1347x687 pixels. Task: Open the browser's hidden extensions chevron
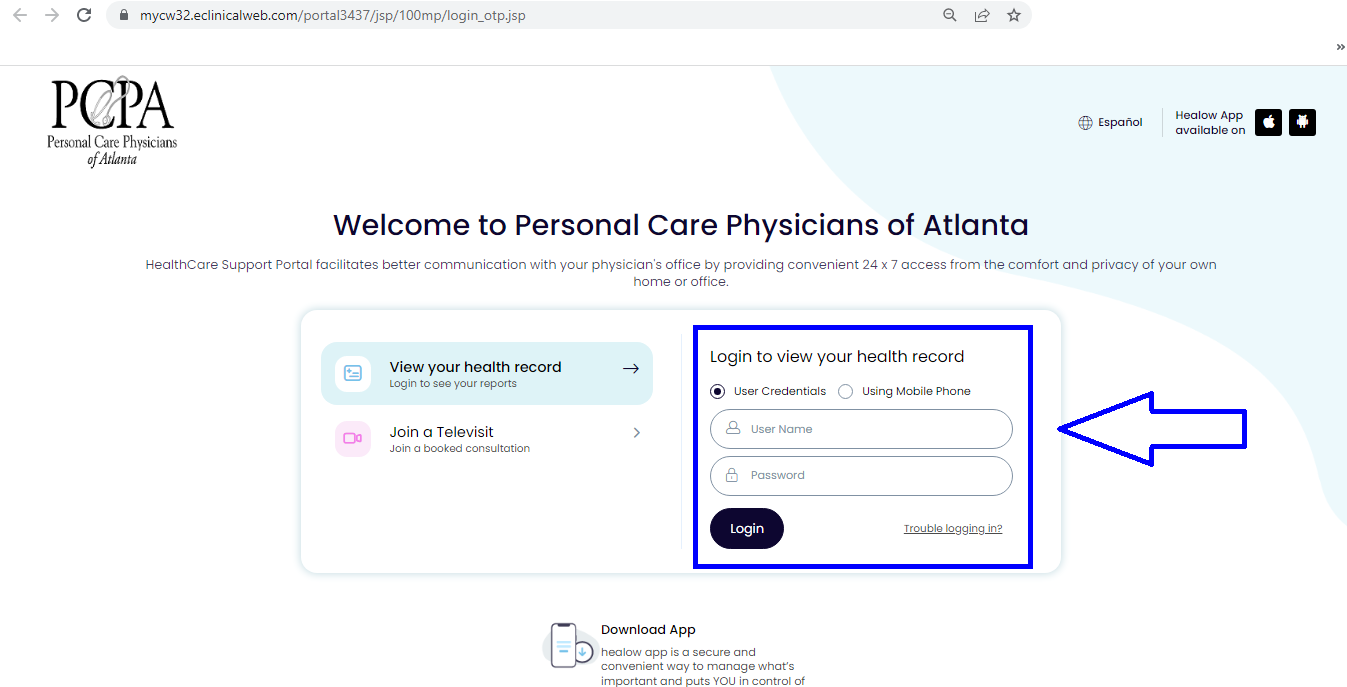[x=1340, y=46]
